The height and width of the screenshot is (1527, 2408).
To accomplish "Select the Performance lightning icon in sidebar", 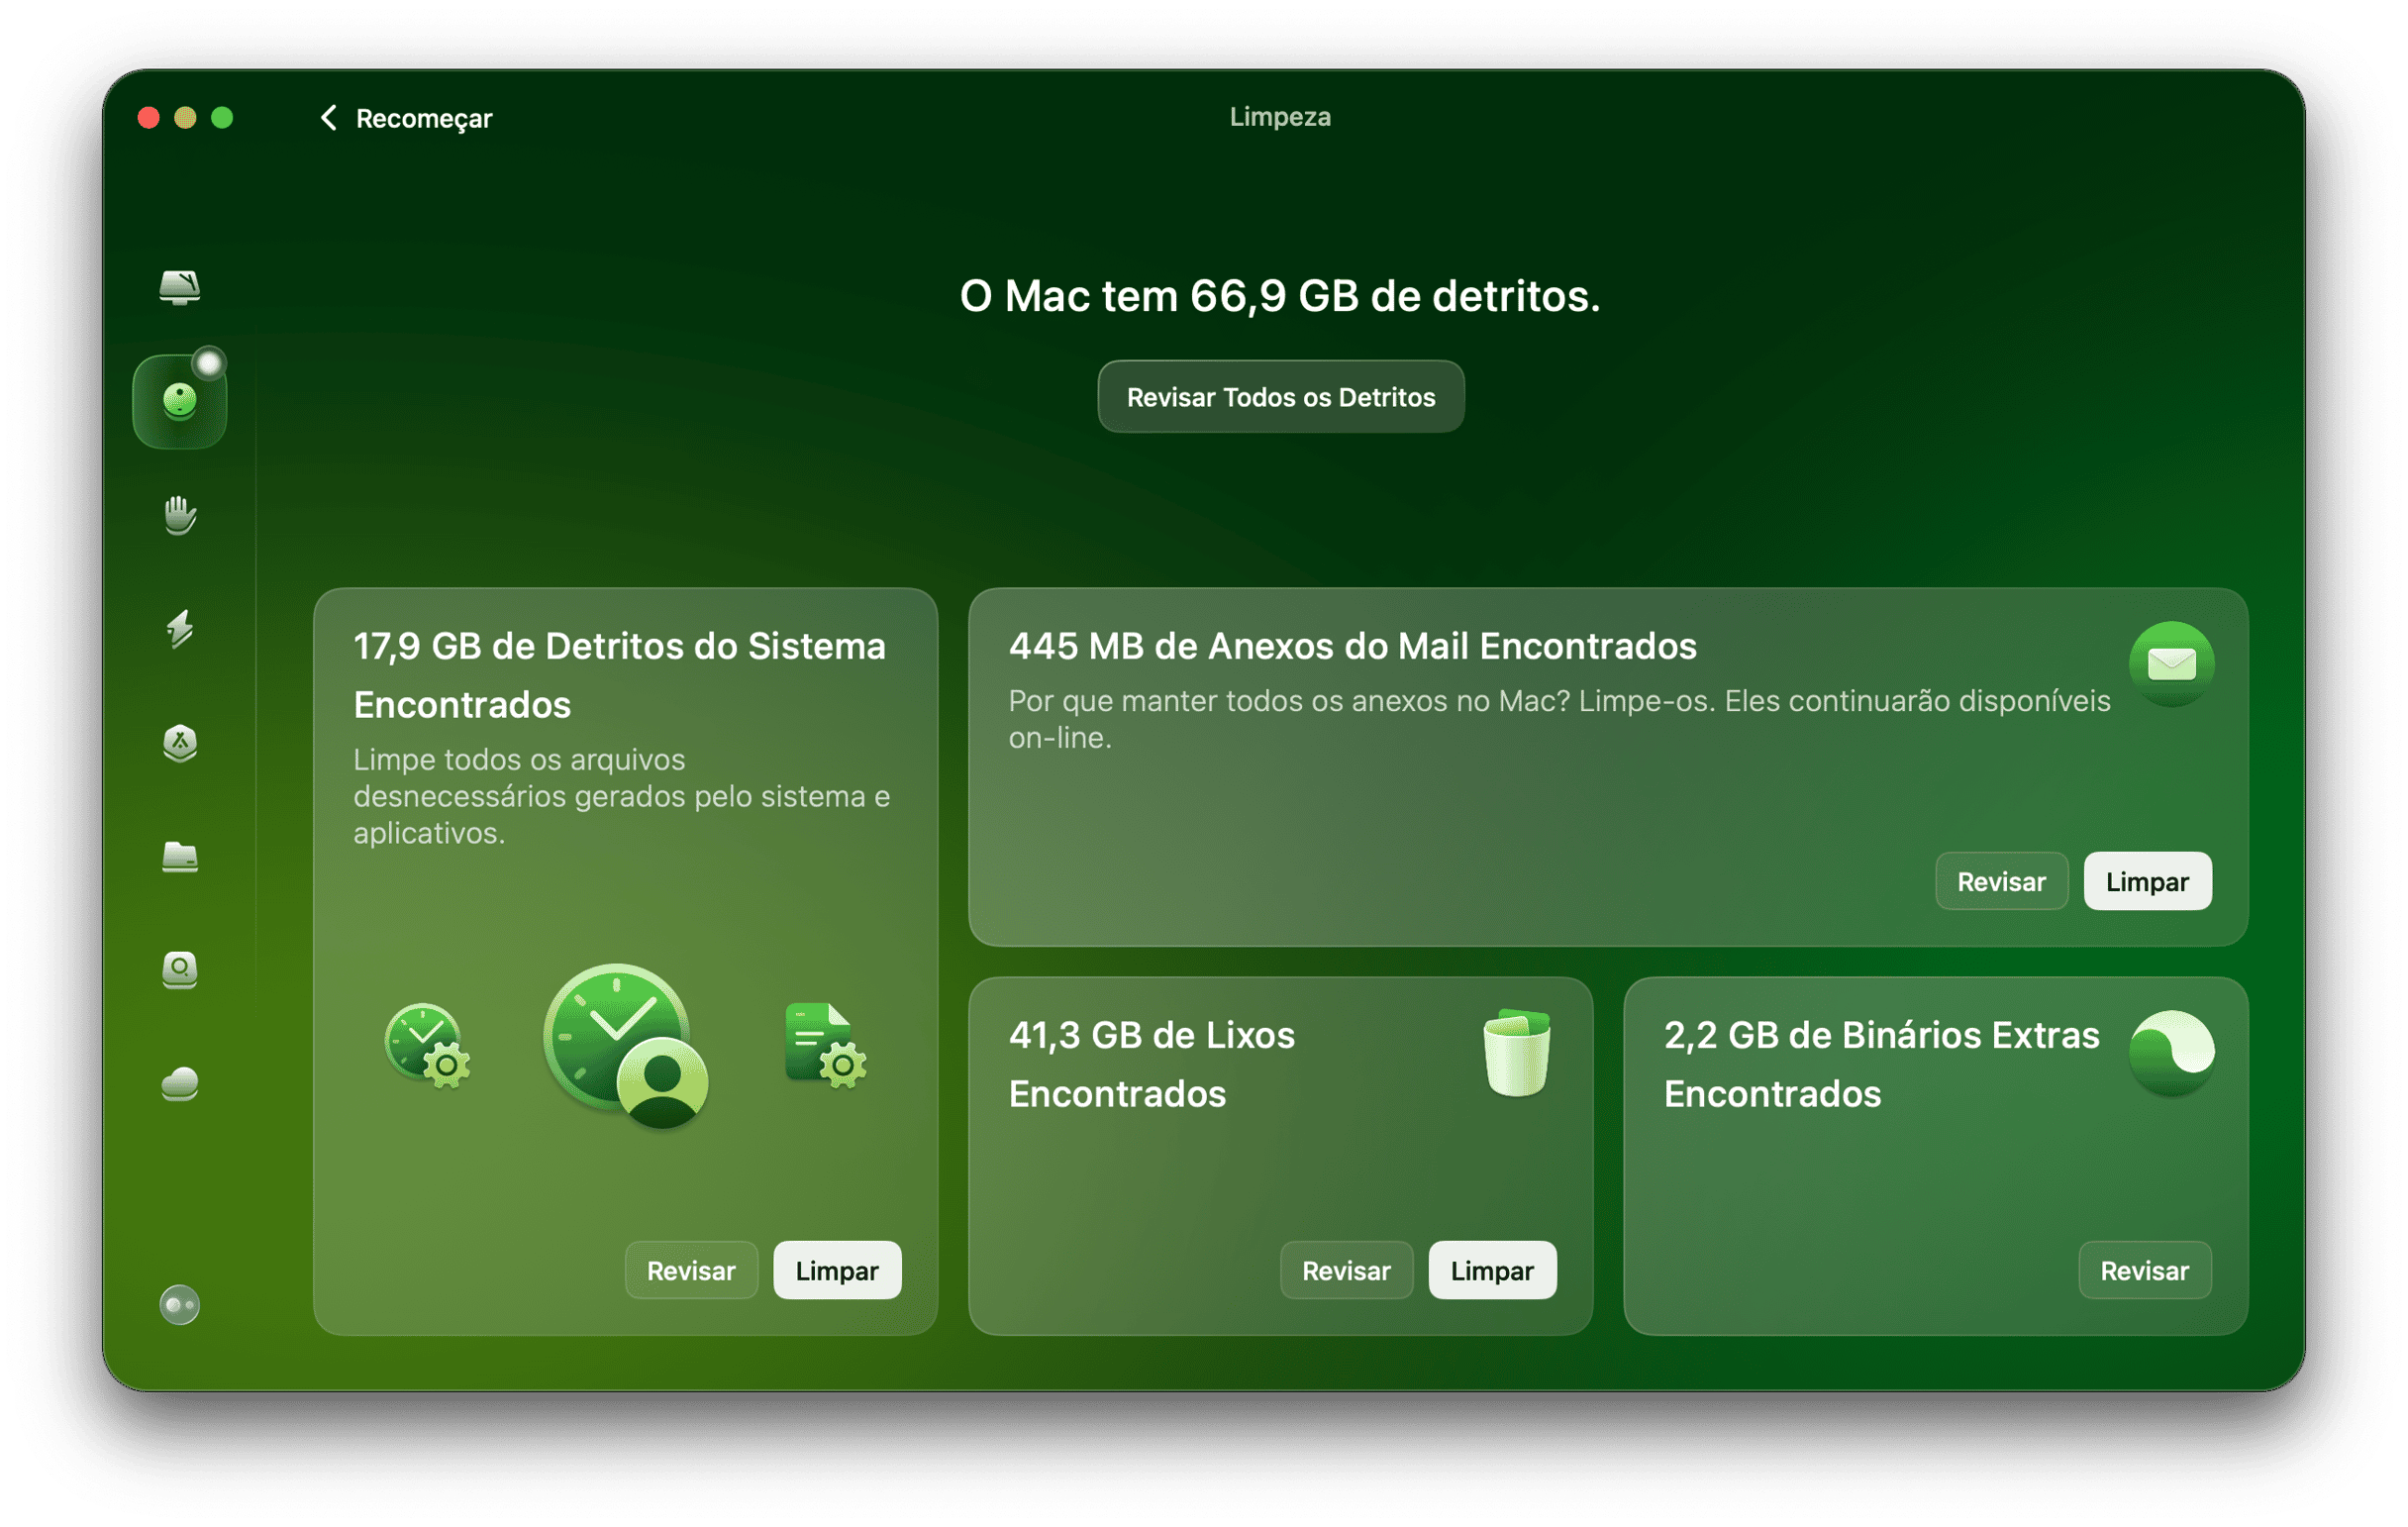I will click(x=180, y=631).
